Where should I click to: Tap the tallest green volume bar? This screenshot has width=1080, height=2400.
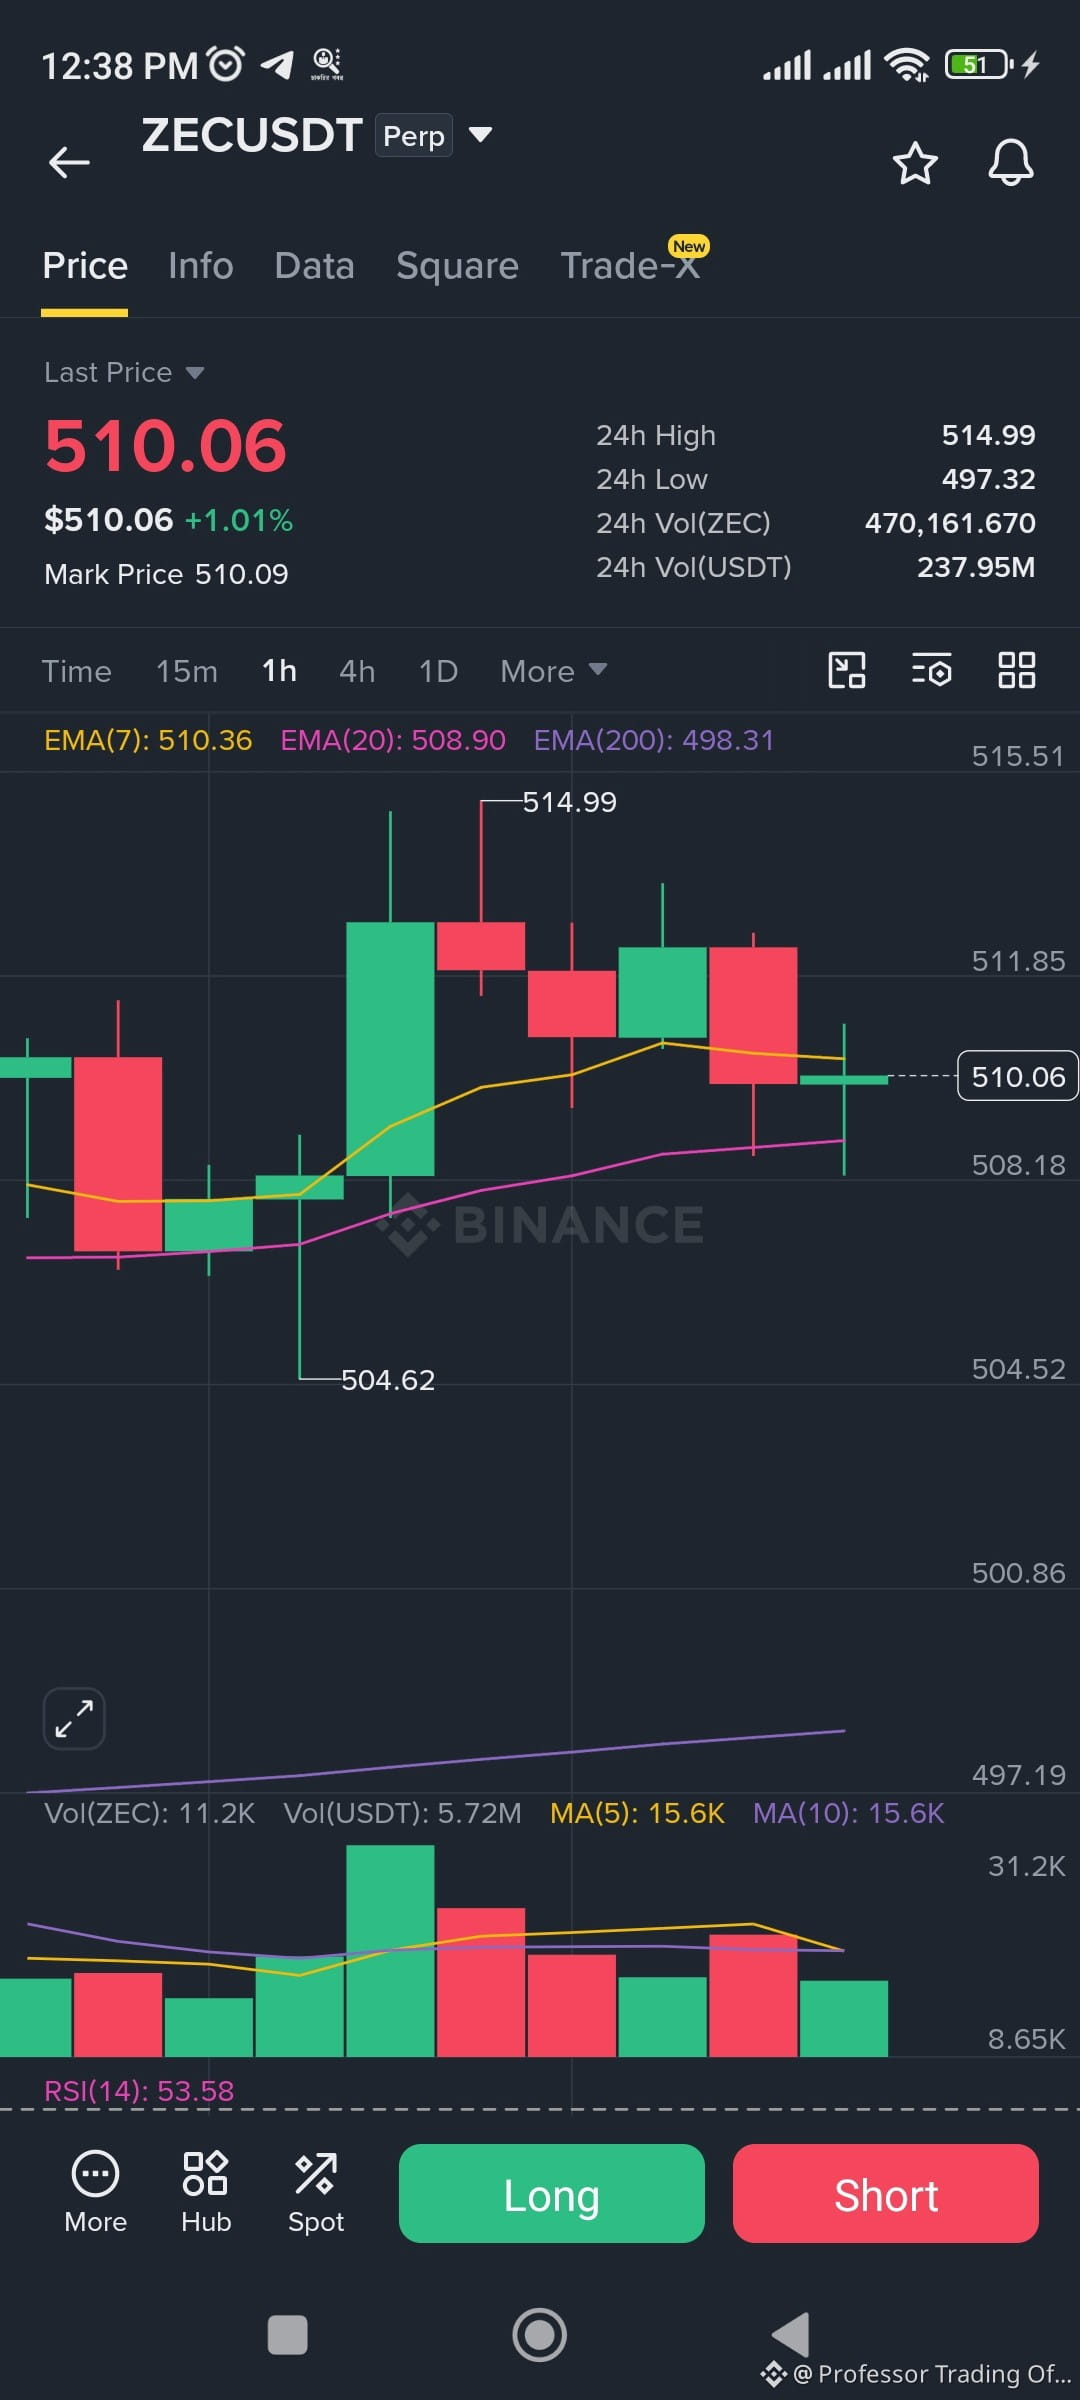tap(390, 1950)
